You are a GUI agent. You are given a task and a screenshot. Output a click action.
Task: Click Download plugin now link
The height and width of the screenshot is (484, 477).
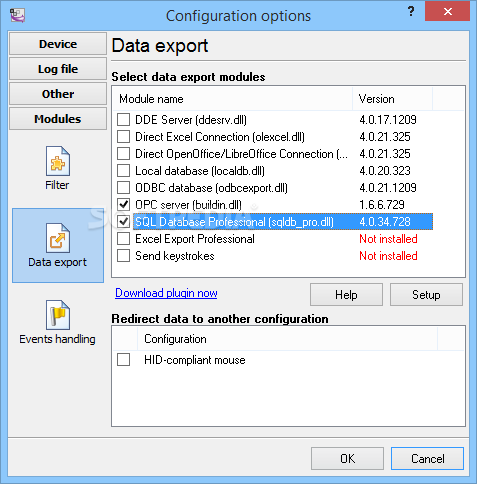click(x=166, y=293)
